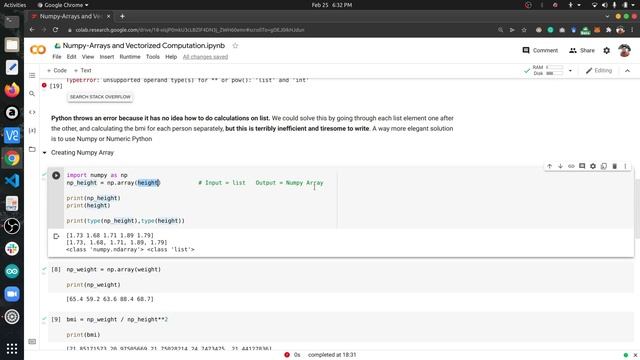Click the Activities overview button

(x=15, y=5)
